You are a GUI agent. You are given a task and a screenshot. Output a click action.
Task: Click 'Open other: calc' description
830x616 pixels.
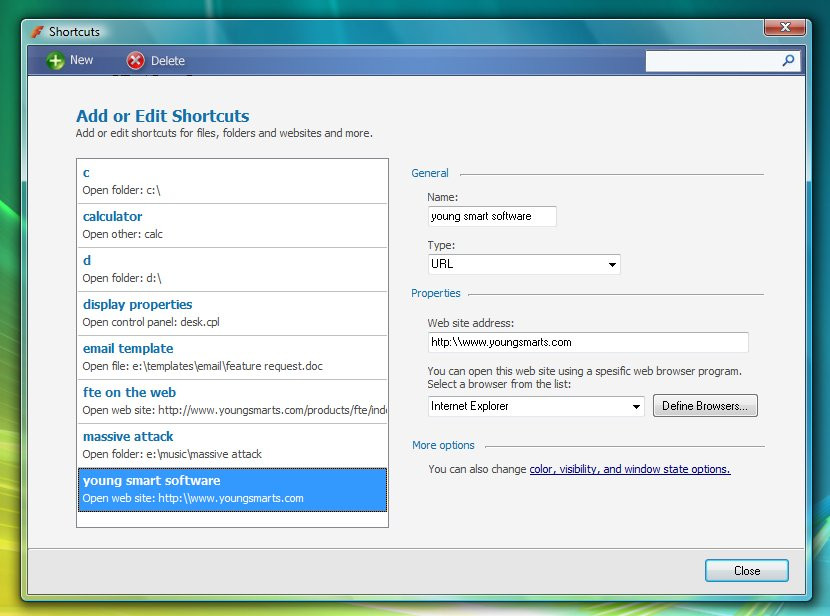coord(122,234)
